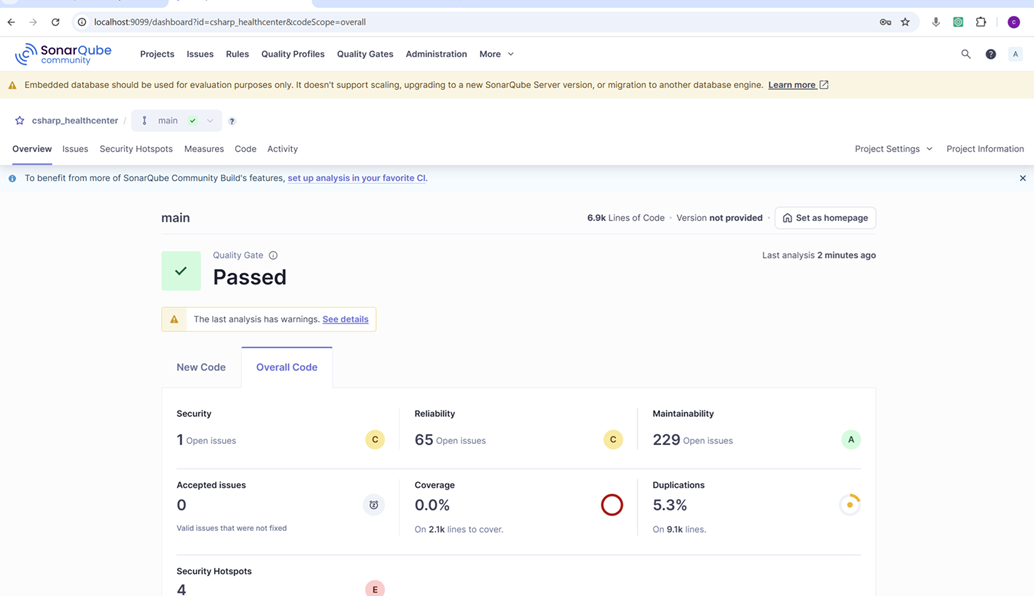Click the 0 Accepted issues value
Viewport: 1034px width, 596px height.
coord(181,505)
